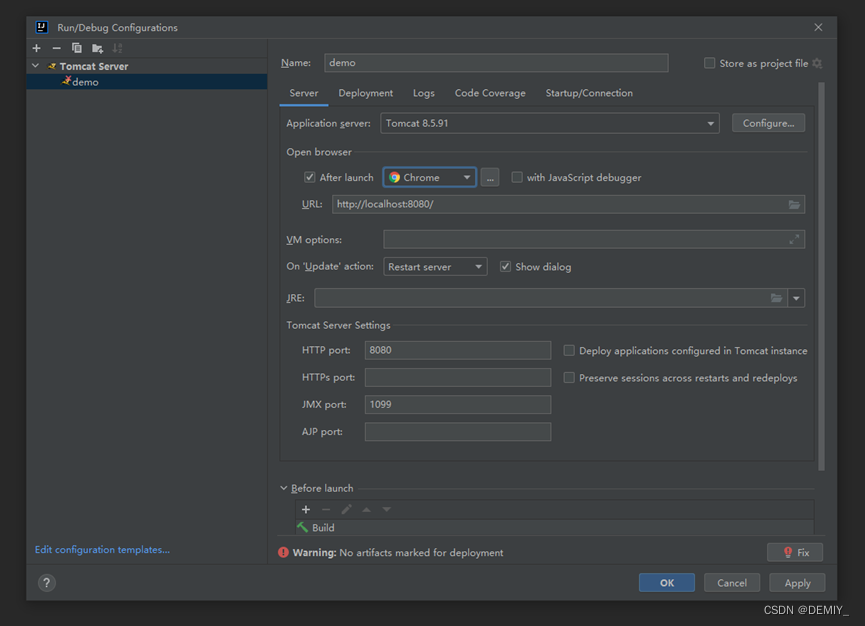Image resolution: width=865 pixels, height=626 pixels.
Task: Click the gear icon beside Store as project file
Action: point(817,63)
